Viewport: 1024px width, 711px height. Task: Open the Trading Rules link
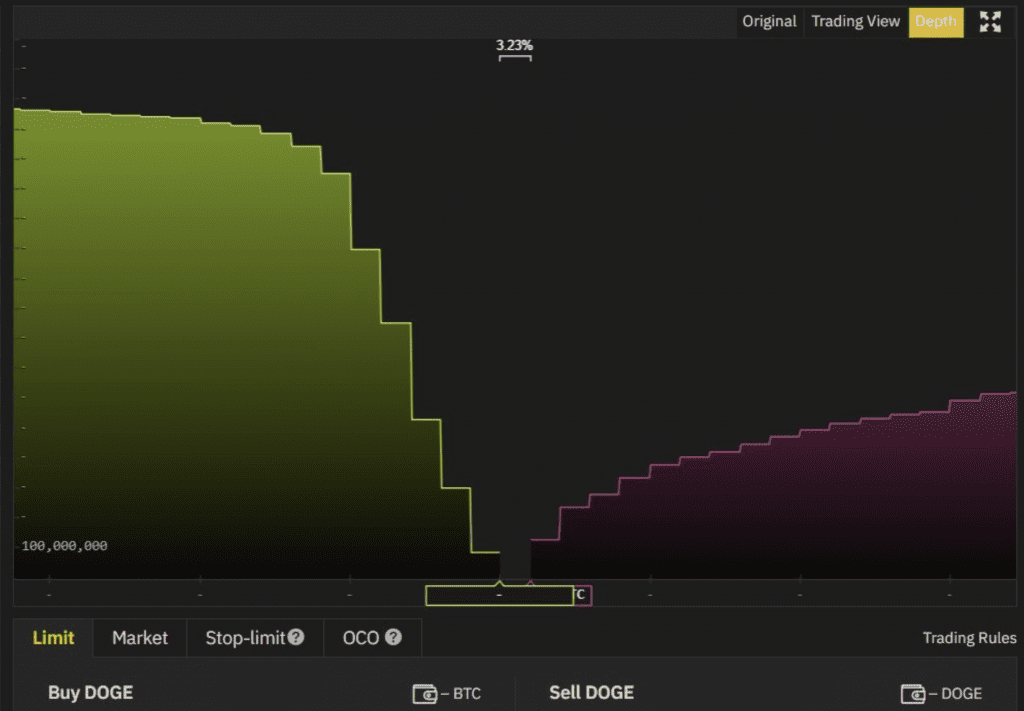coord(969,638)
